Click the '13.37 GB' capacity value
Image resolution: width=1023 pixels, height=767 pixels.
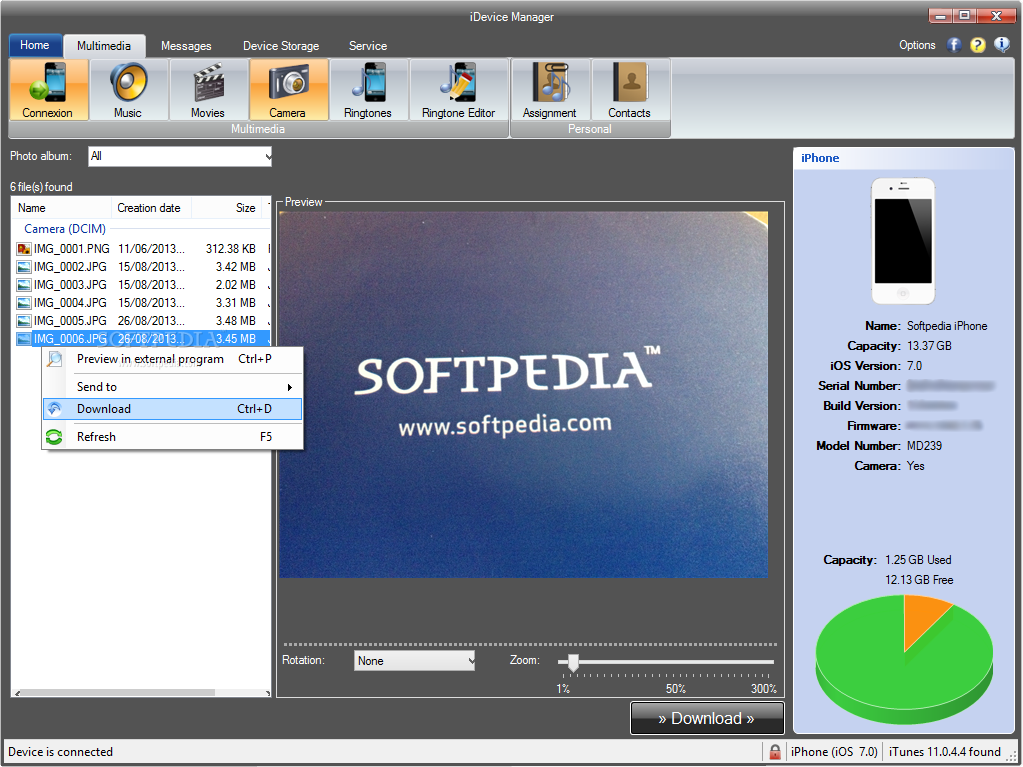tap(929, 346)
